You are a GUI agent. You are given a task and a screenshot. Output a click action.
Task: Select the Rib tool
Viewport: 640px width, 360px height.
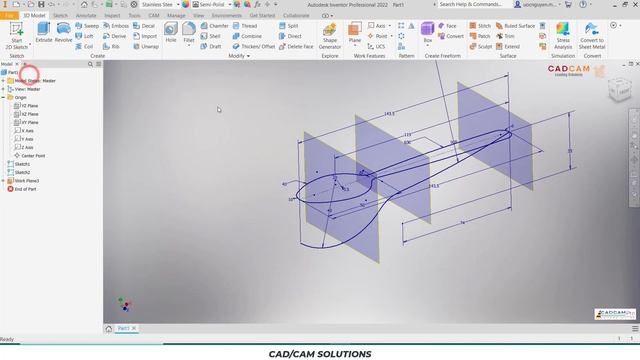(x=111, y=47)
